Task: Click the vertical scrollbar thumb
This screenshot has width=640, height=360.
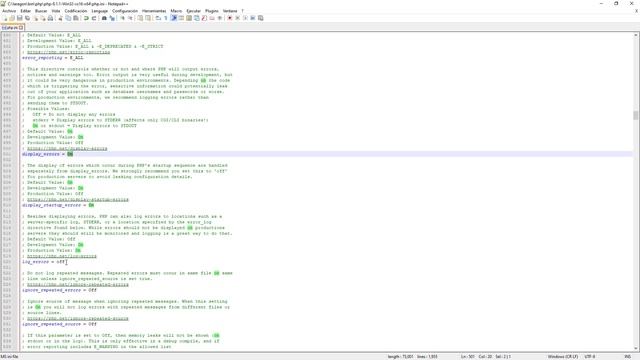Action: click(636, 115)
